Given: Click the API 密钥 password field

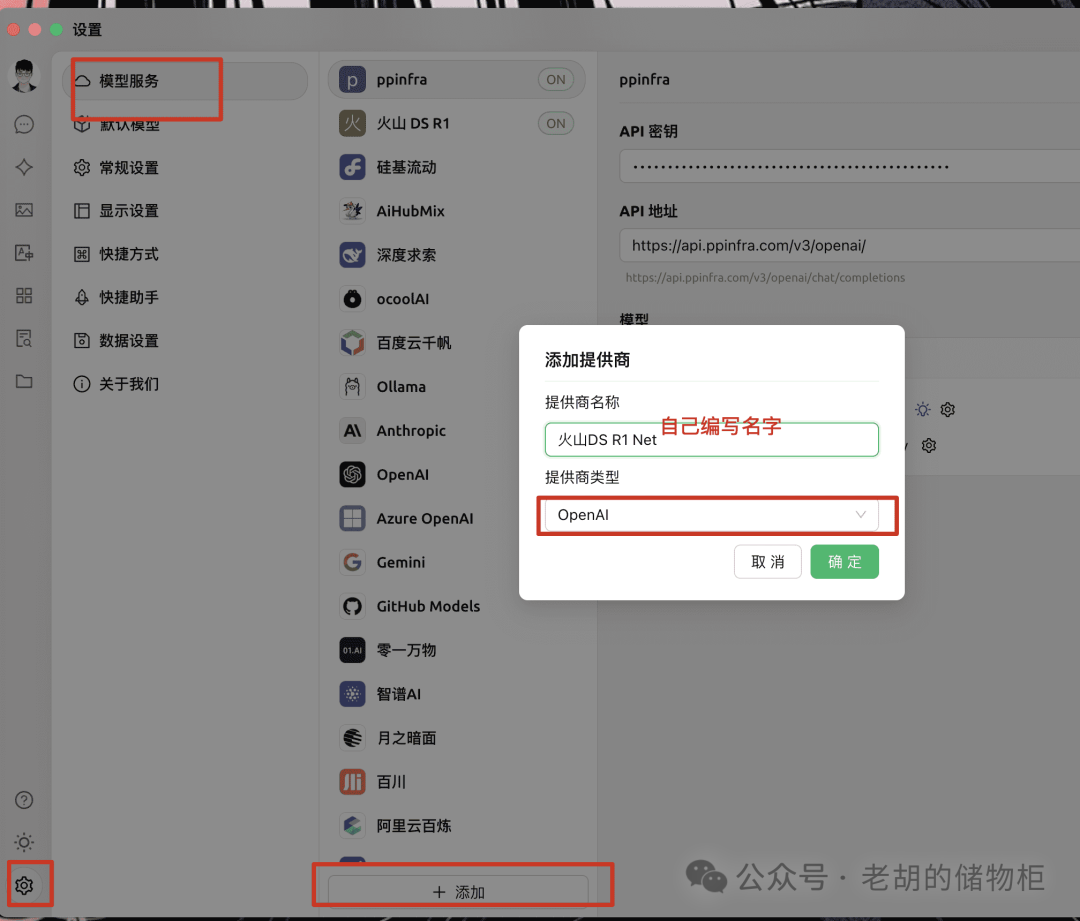Looking at the screenshot, I should click(x=849, y=166).
